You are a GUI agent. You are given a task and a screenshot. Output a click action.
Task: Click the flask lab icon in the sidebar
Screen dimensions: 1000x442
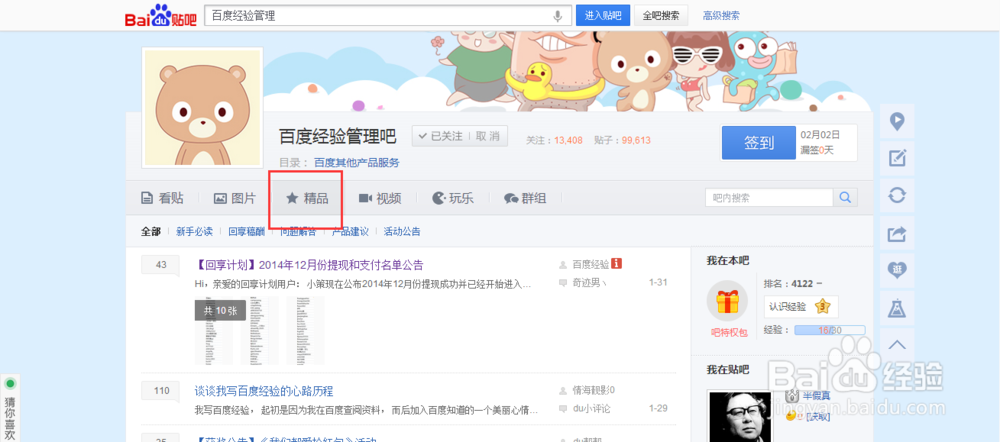(897, 308)
